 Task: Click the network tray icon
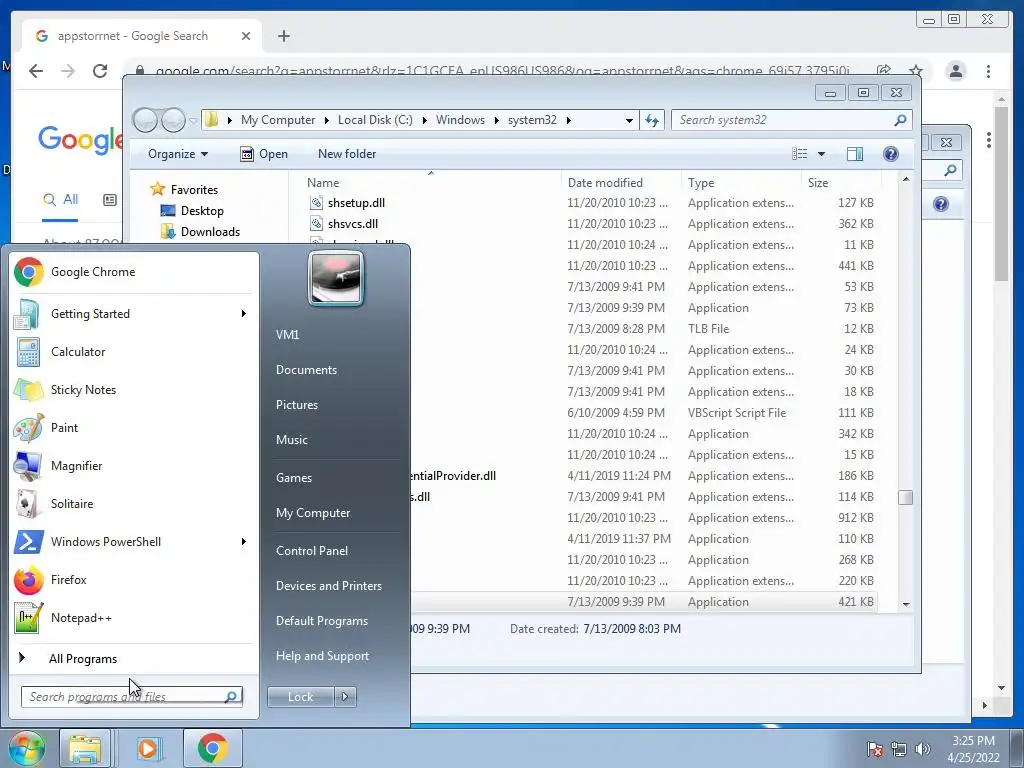[899, 749]
